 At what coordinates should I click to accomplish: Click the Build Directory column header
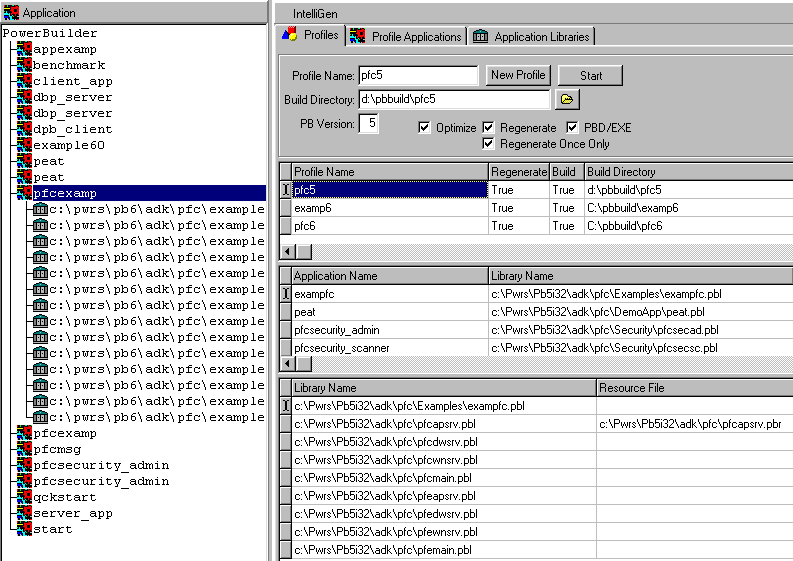tap(689, 172)
